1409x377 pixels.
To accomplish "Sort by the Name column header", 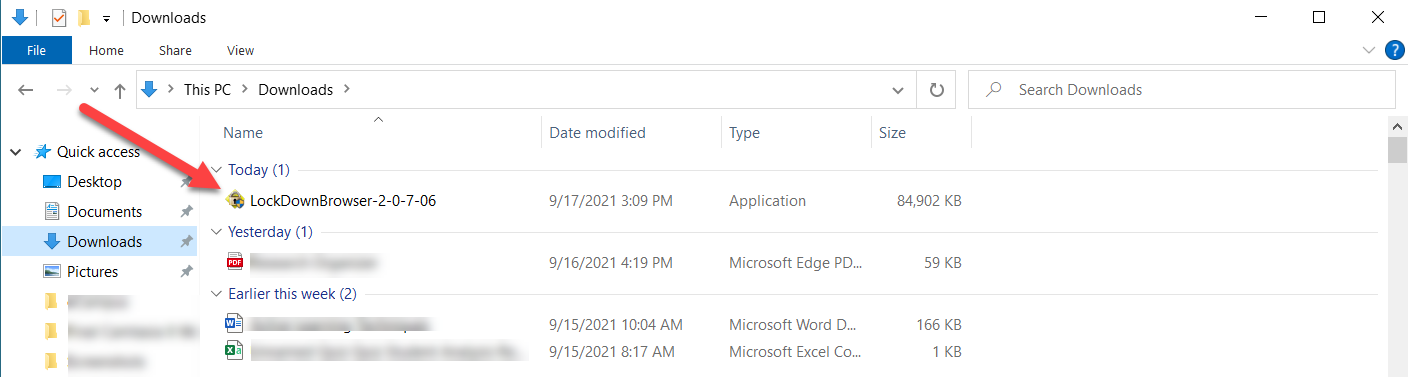I will [243, 132].
